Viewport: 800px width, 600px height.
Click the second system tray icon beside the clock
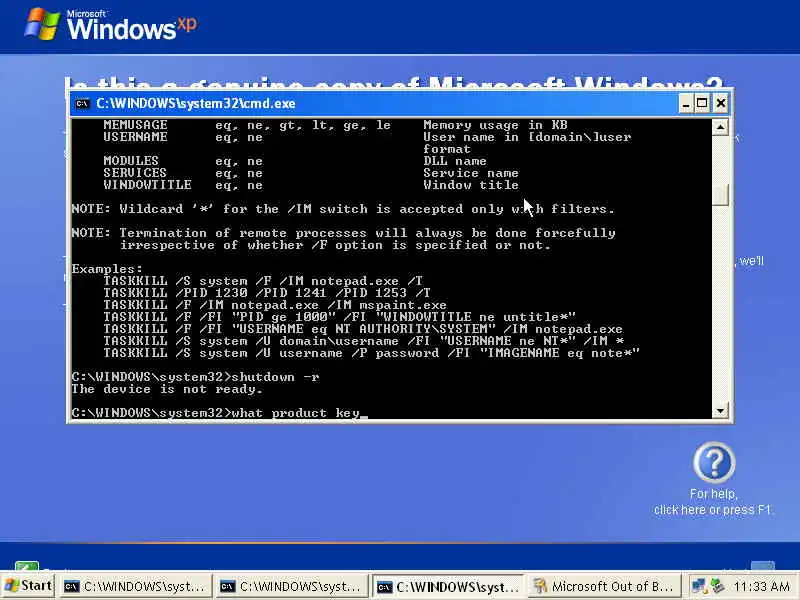(717, 586)
